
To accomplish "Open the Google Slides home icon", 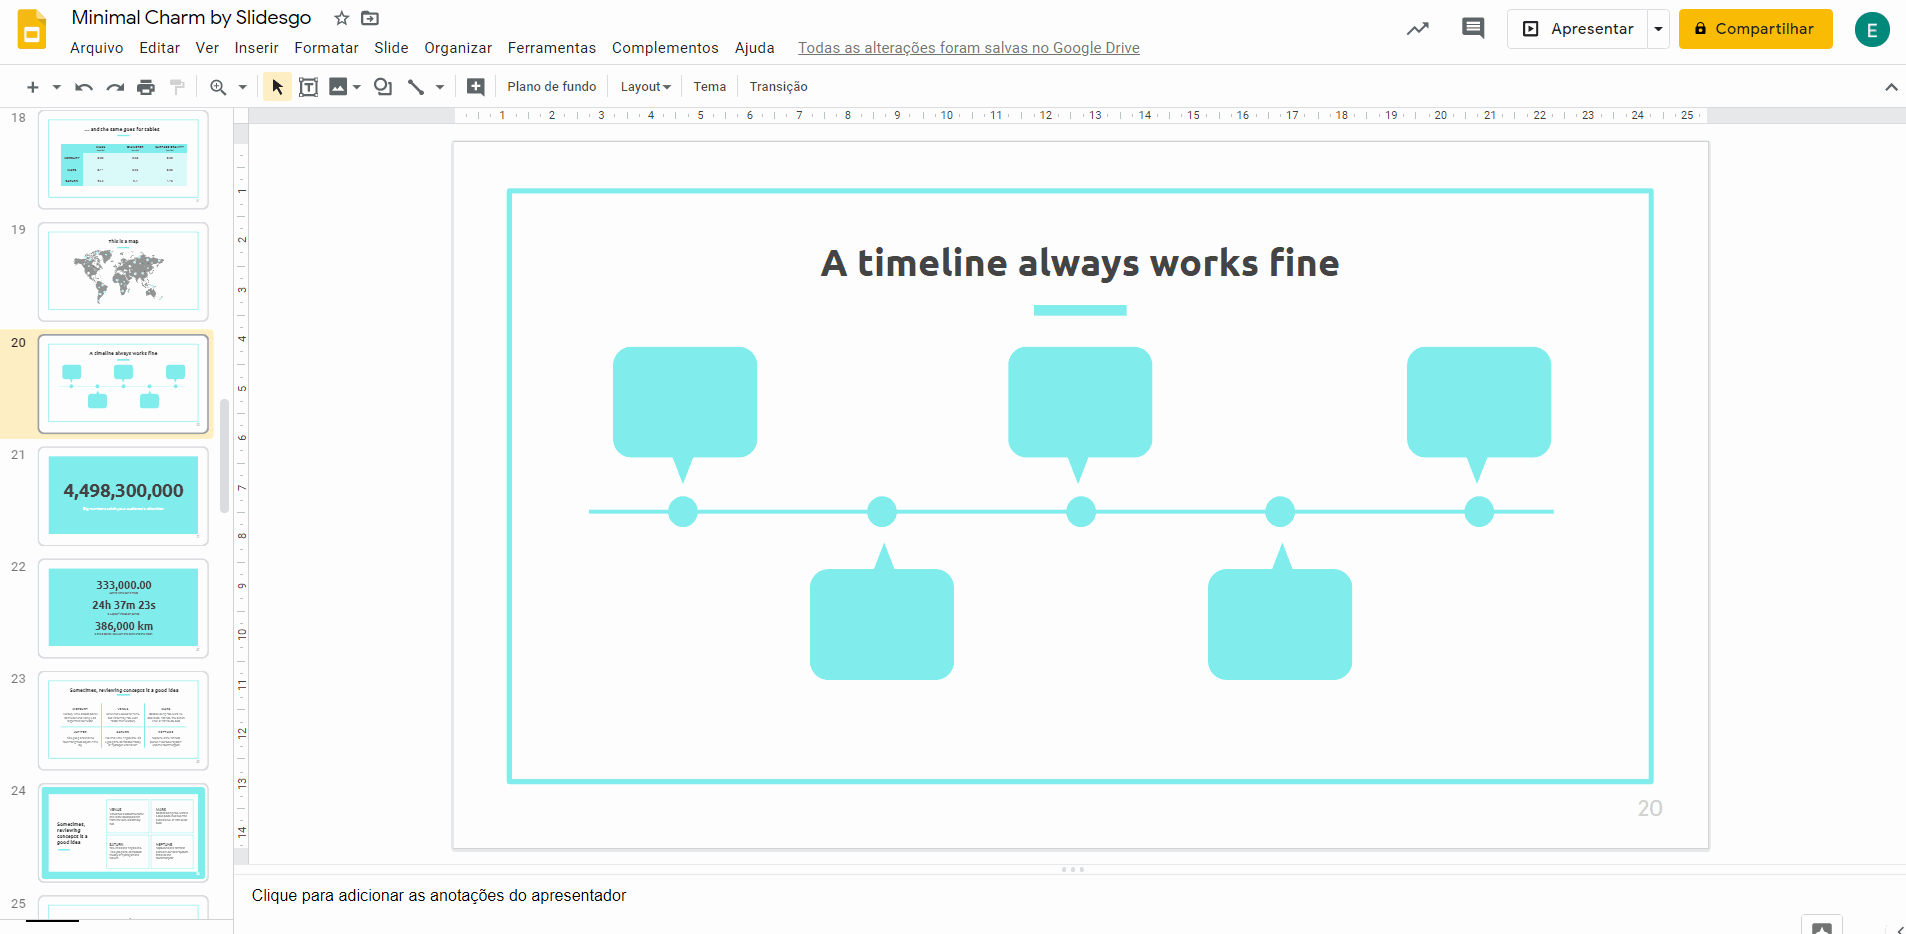I will pos(32,30).
